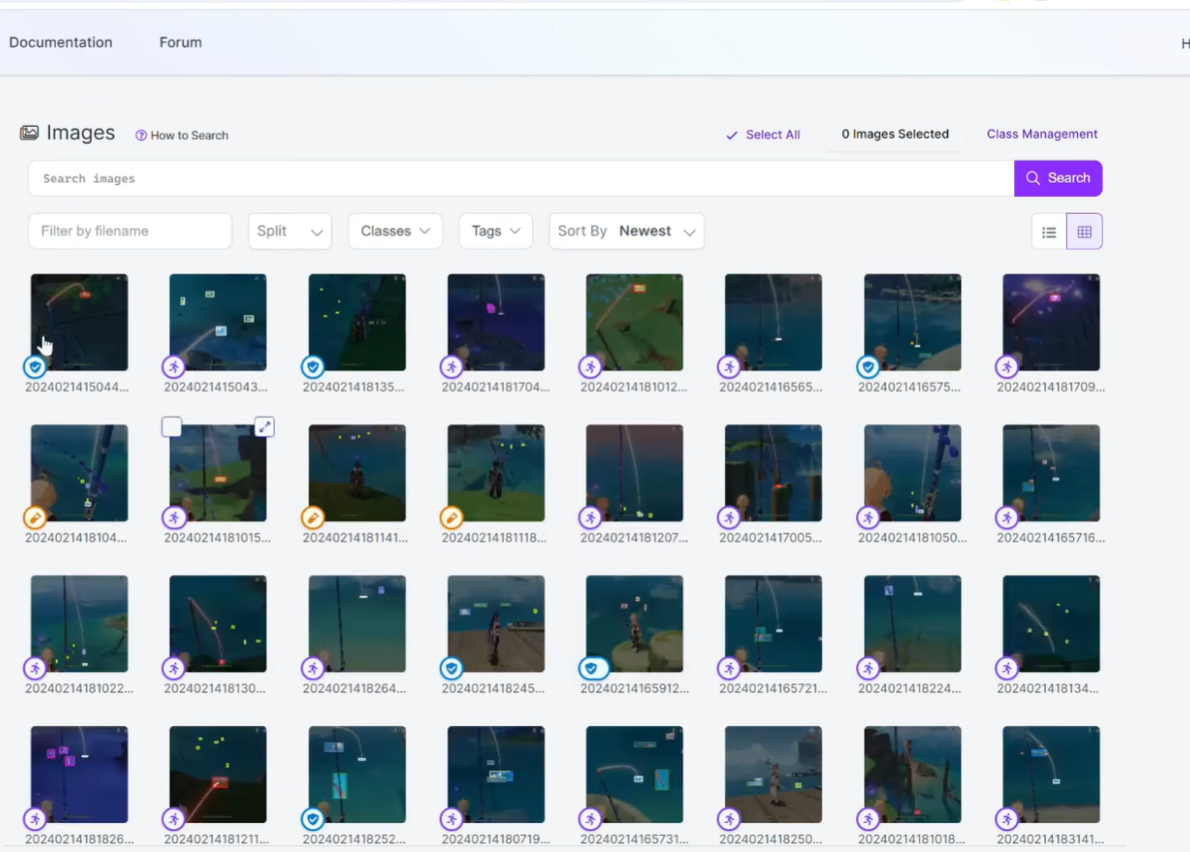Open thumbnail of image 20240214165731...
This screenshot has height=852, width=1190.
click(634, 775)
